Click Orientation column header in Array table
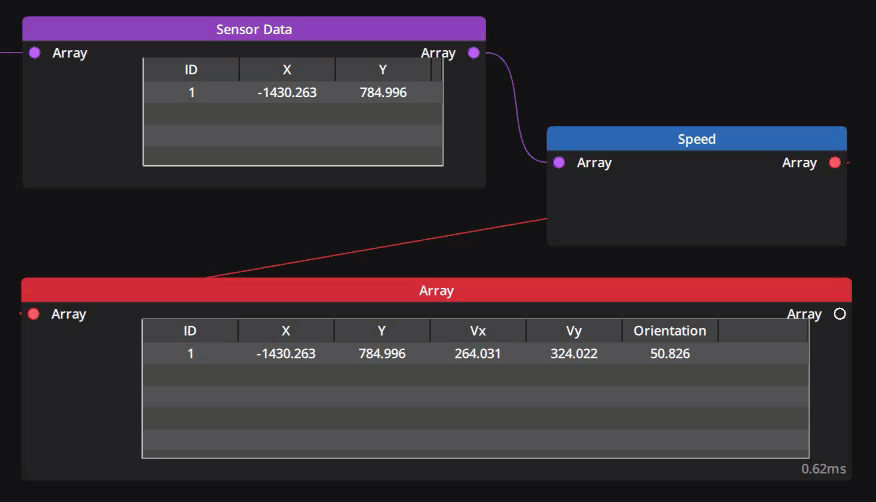 click(669, 331)
